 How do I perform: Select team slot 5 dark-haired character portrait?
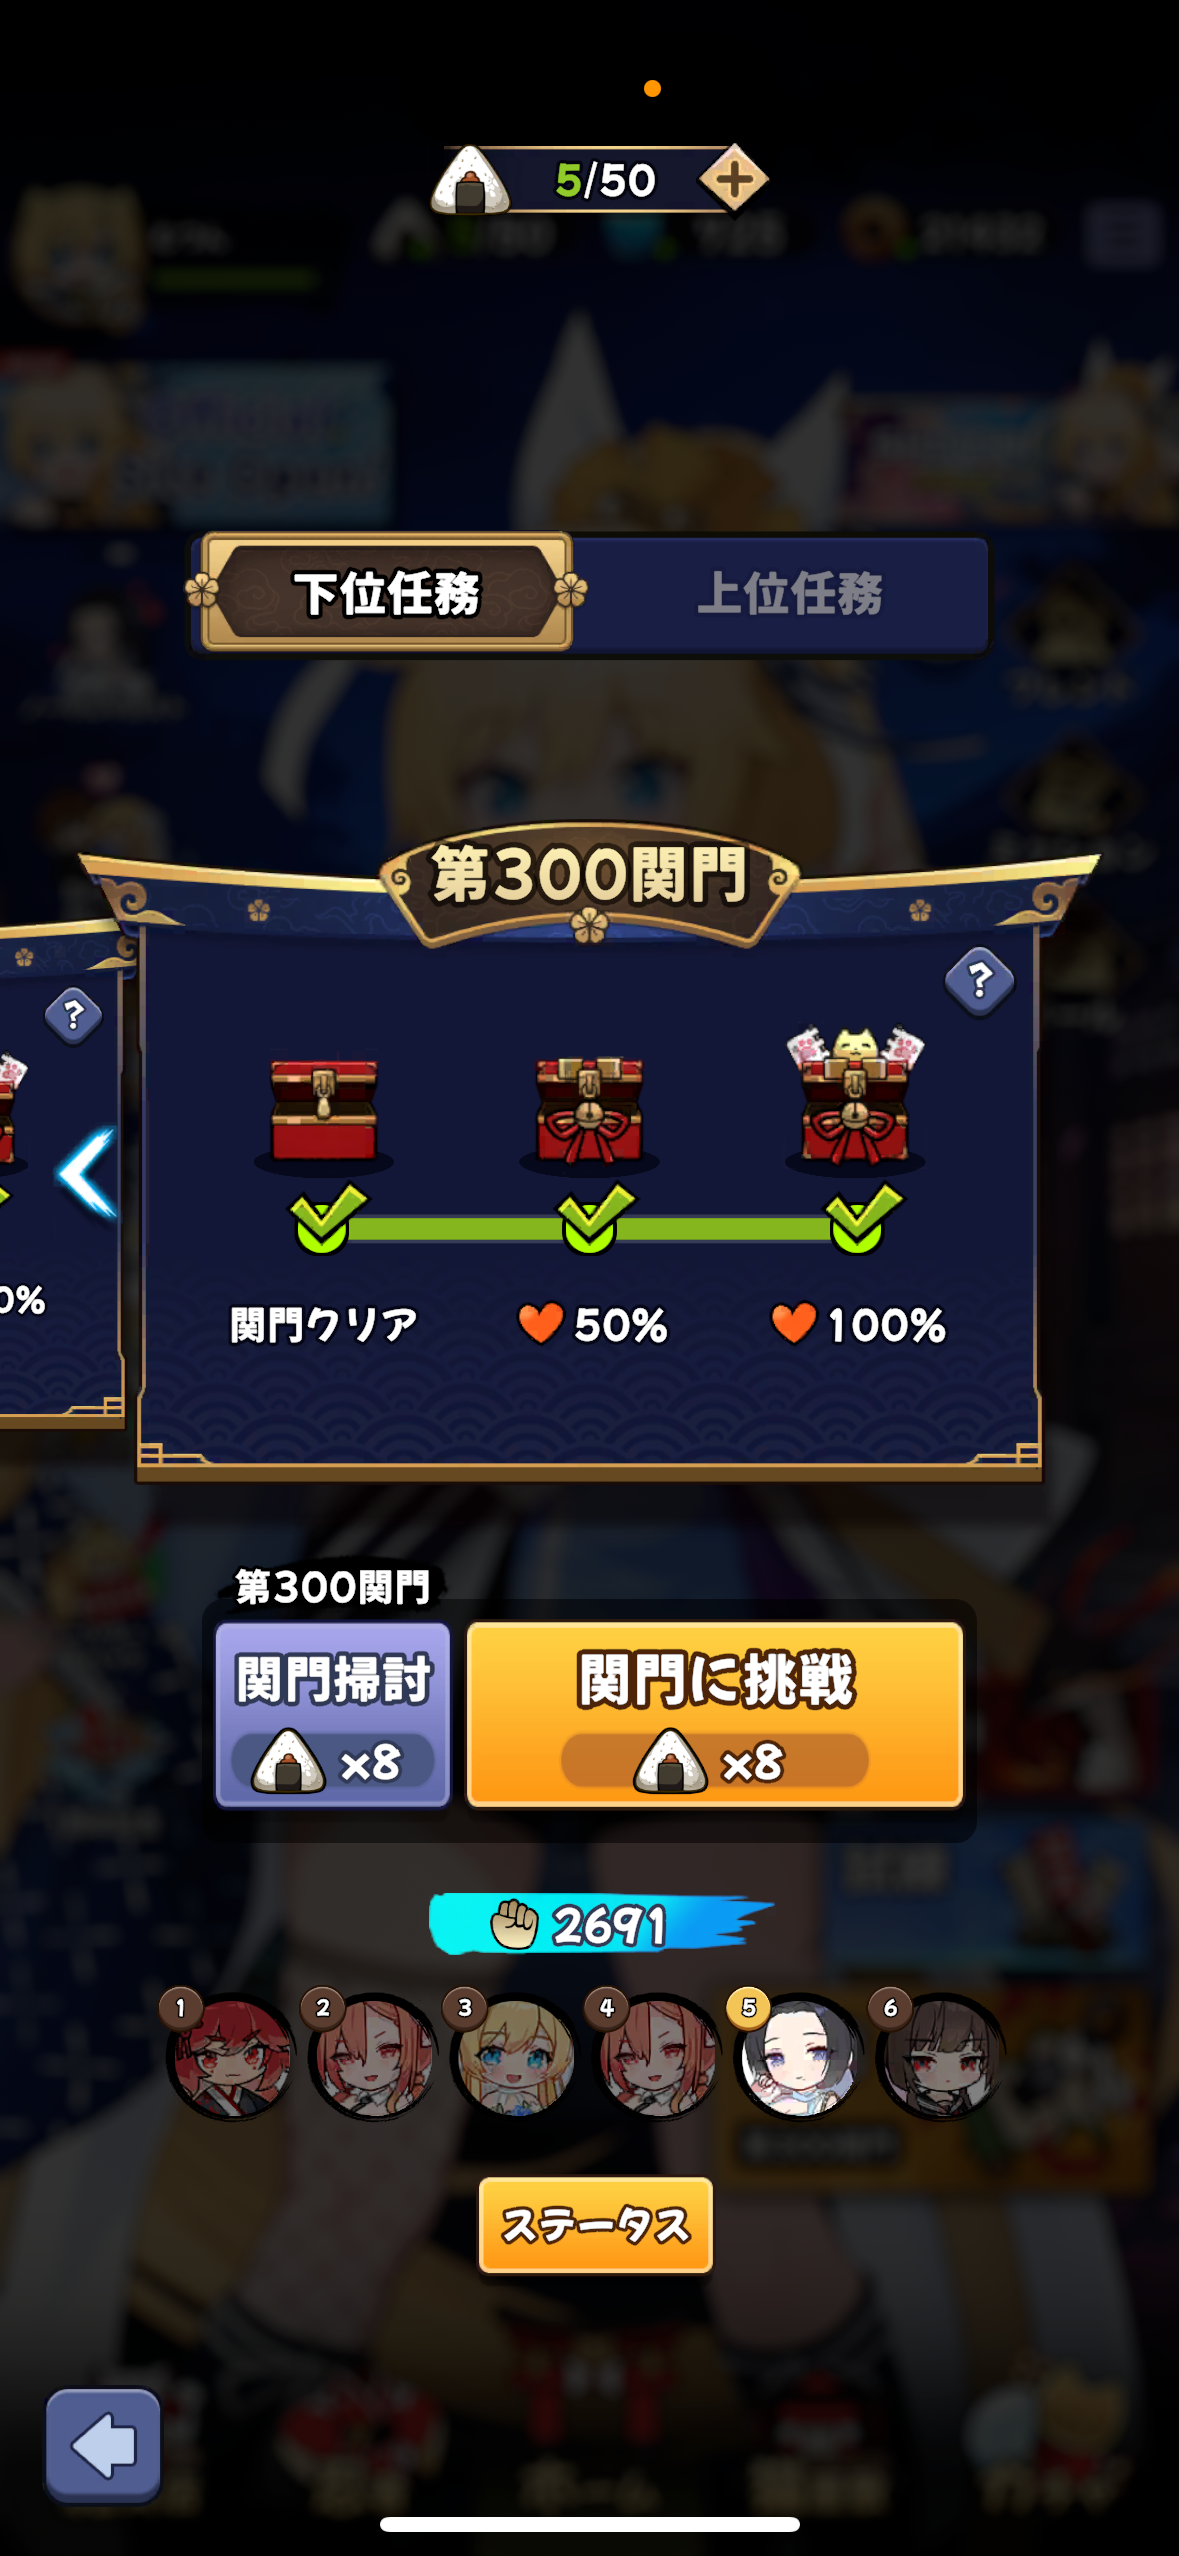(x=797, y=2055)
